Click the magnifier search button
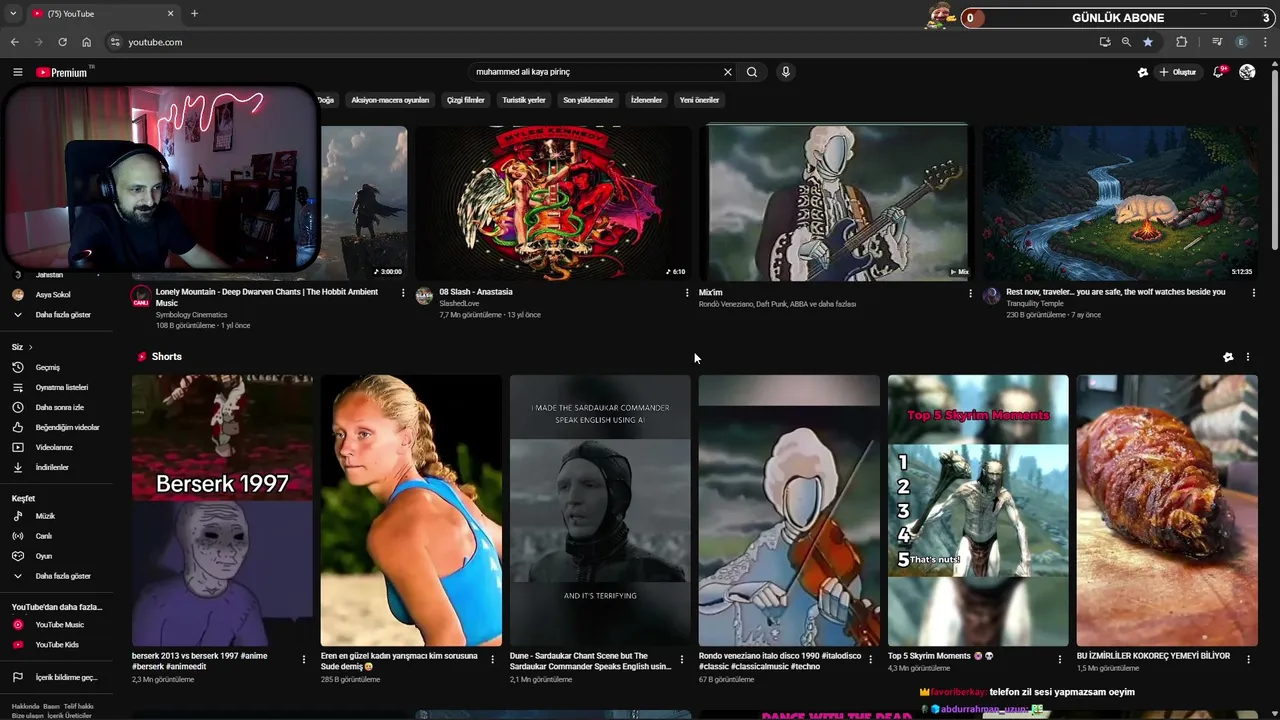 pyautogui.click(x=752, y=72)
